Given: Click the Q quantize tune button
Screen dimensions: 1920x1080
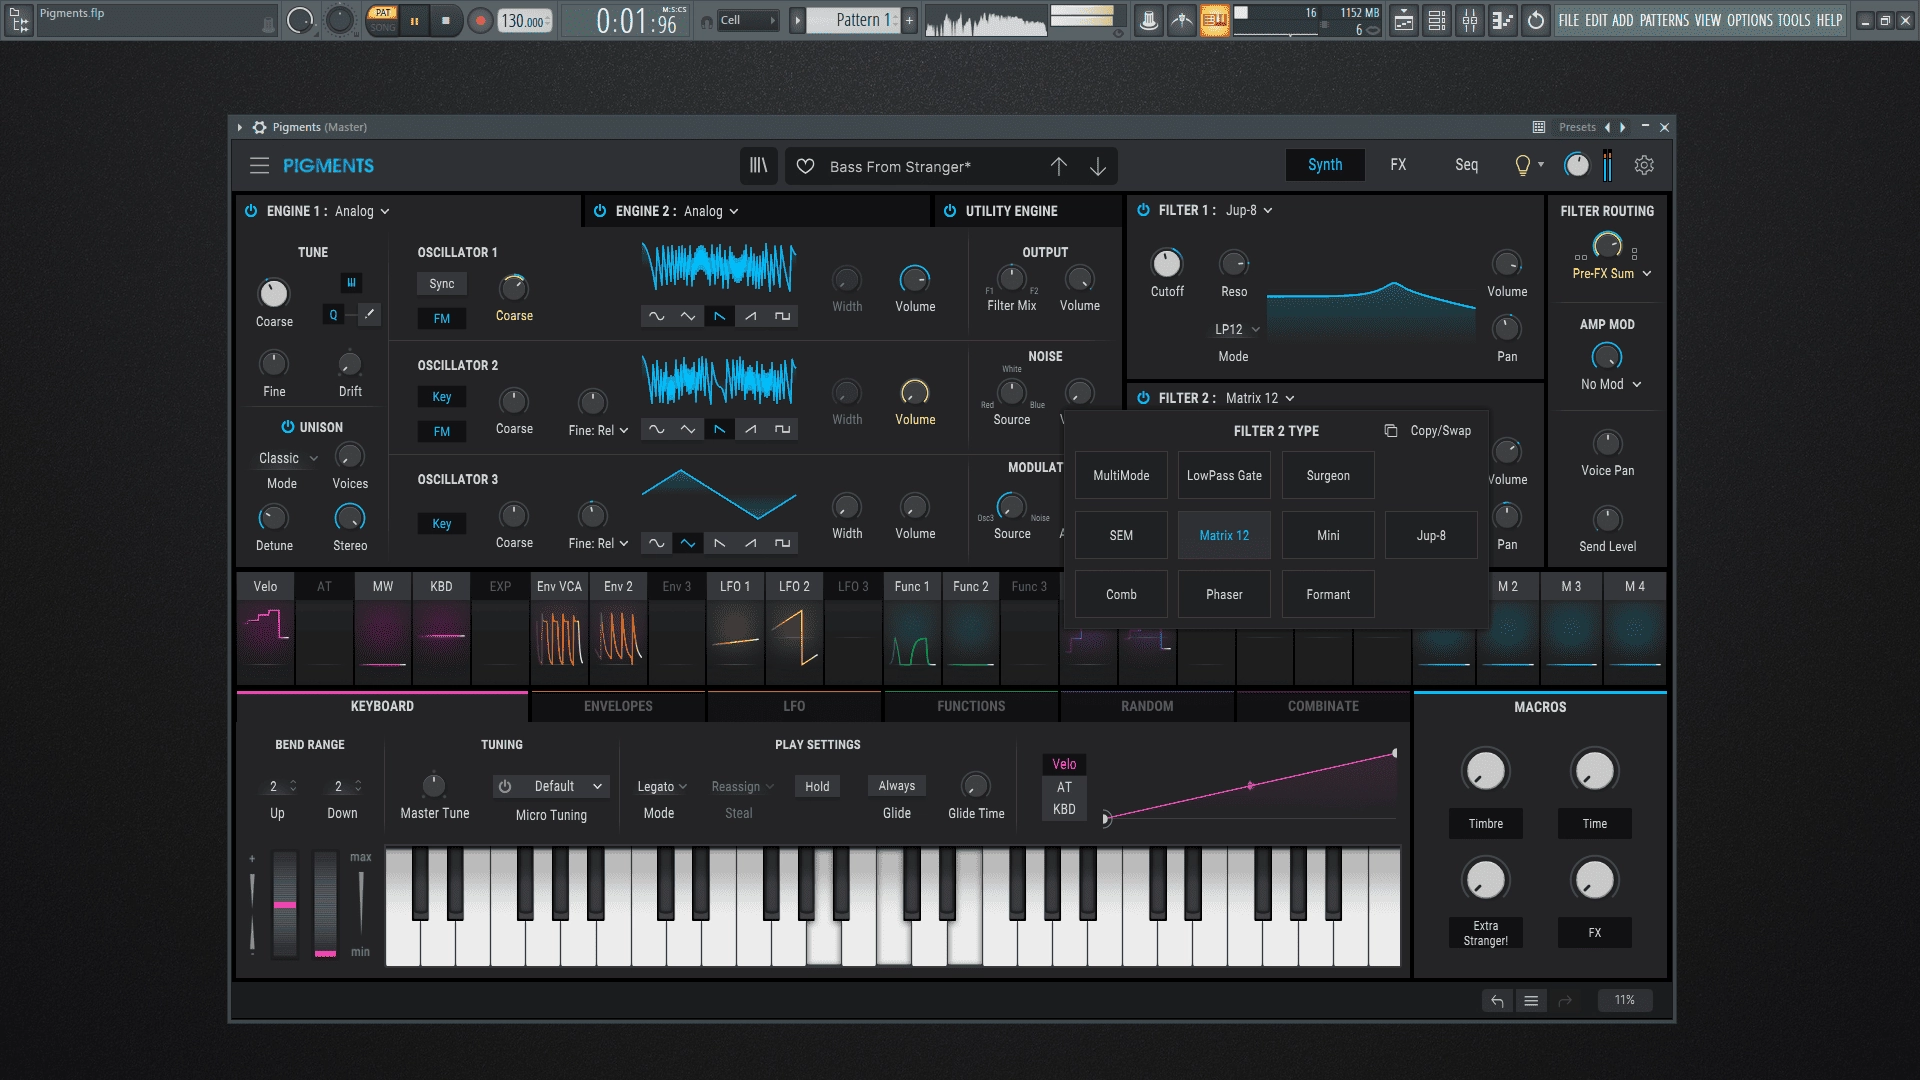Looking at the screenshot, I should coord(333,315).
